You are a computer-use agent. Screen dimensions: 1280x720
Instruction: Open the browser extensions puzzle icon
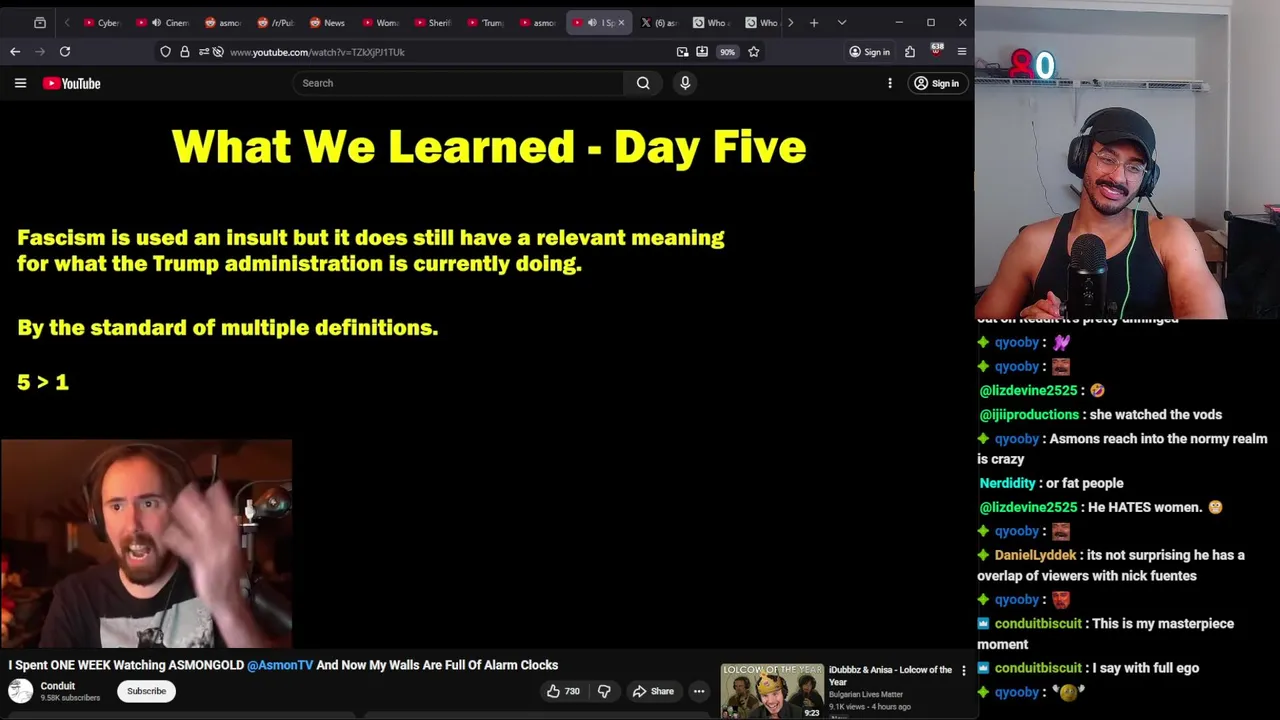pyautogui.click(x=910, y=52)
